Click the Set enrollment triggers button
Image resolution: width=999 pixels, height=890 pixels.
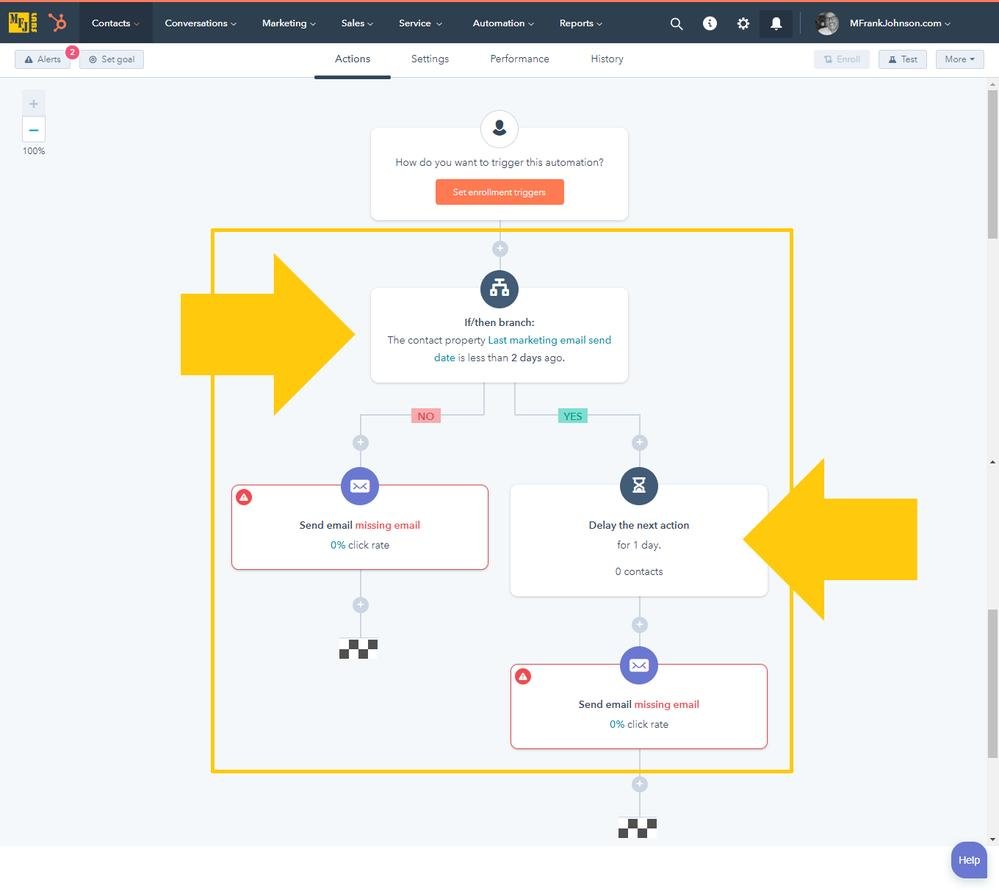click(499, 191)
